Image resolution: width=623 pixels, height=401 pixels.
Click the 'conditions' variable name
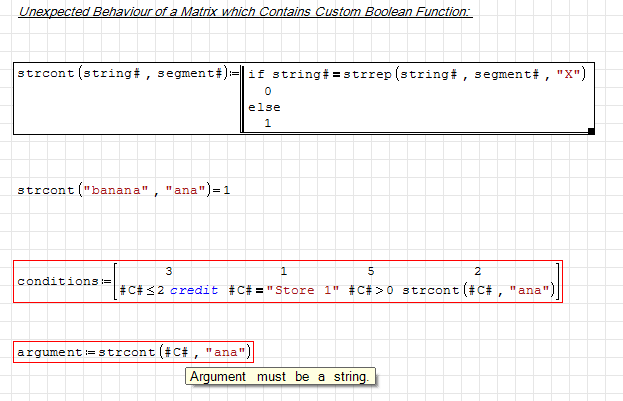tap(58, 281)
